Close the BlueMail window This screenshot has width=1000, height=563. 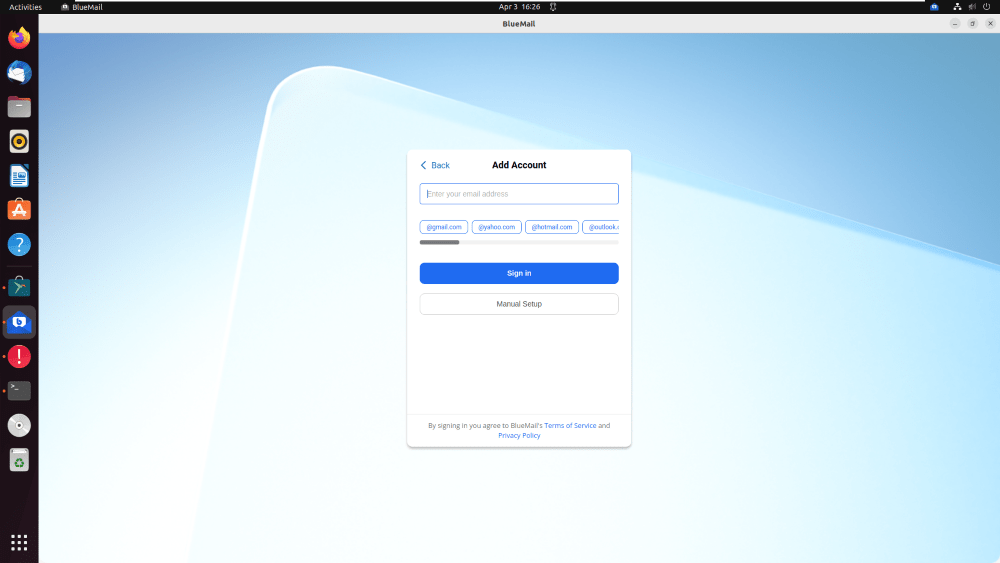pyautogui.click(x=990, y=24)
